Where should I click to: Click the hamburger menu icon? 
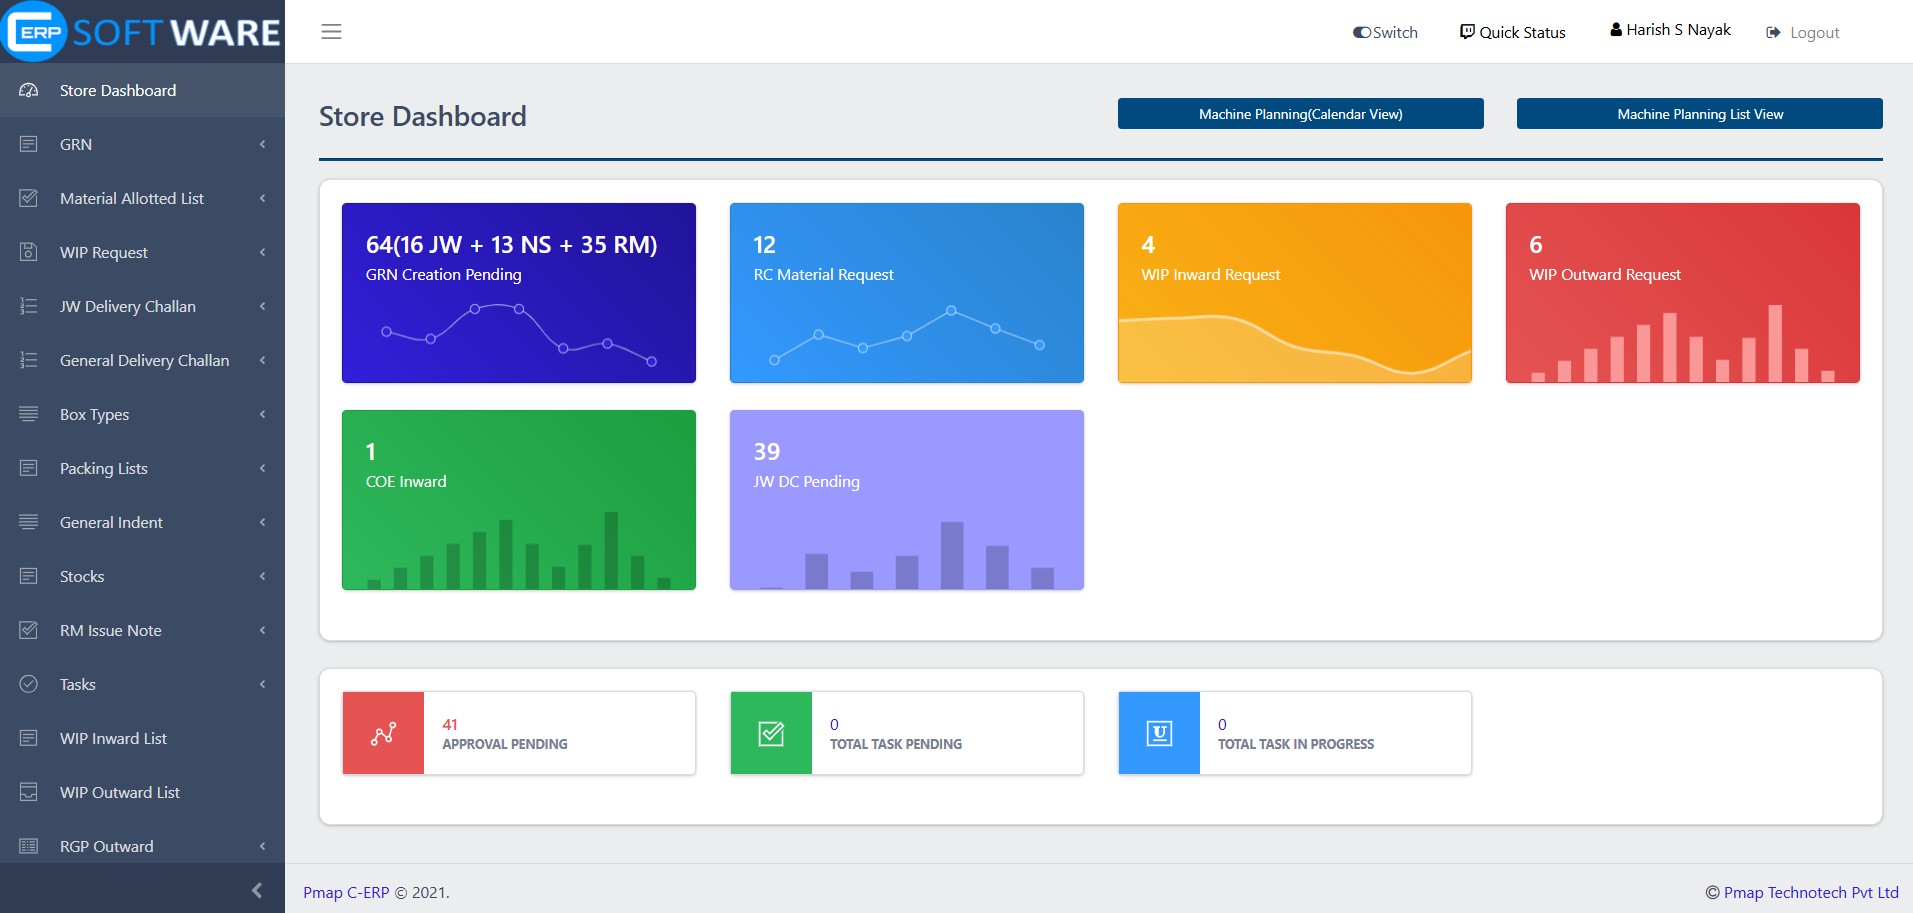point(331,32)
